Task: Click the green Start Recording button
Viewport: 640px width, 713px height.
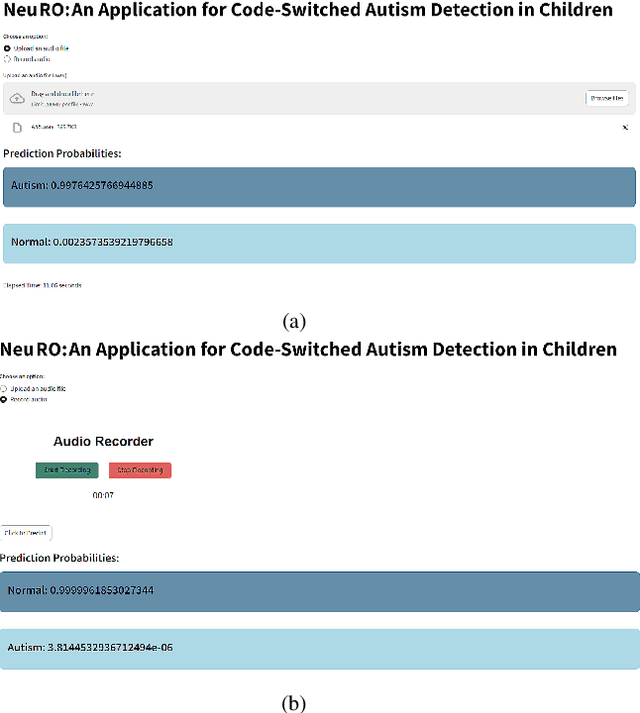Action: click(66, 470)
